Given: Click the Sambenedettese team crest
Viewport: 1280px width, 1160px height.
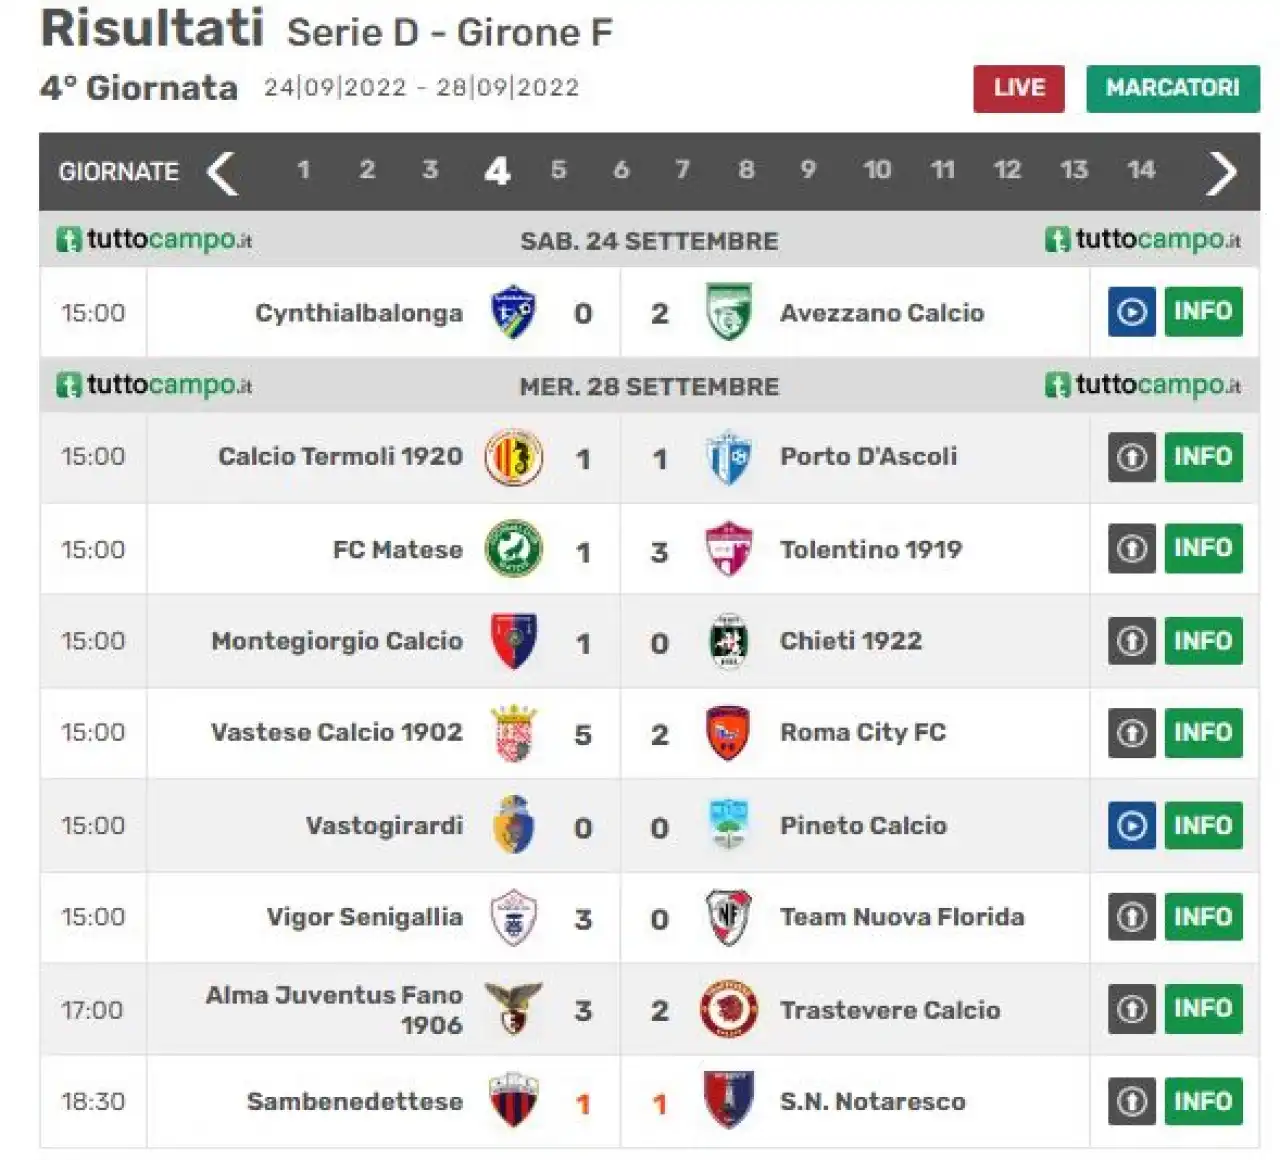Looking at the screenshot, I should point(514,1100).
